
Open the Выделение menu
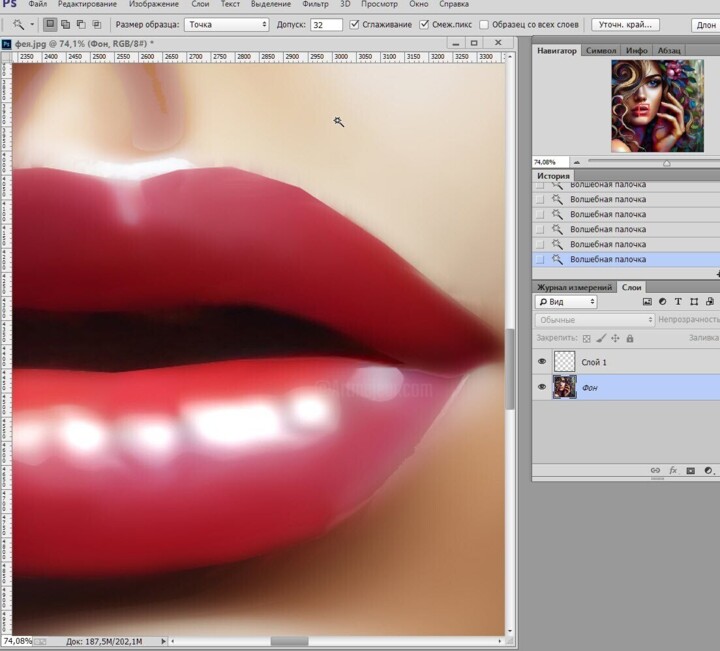point(271,4)
